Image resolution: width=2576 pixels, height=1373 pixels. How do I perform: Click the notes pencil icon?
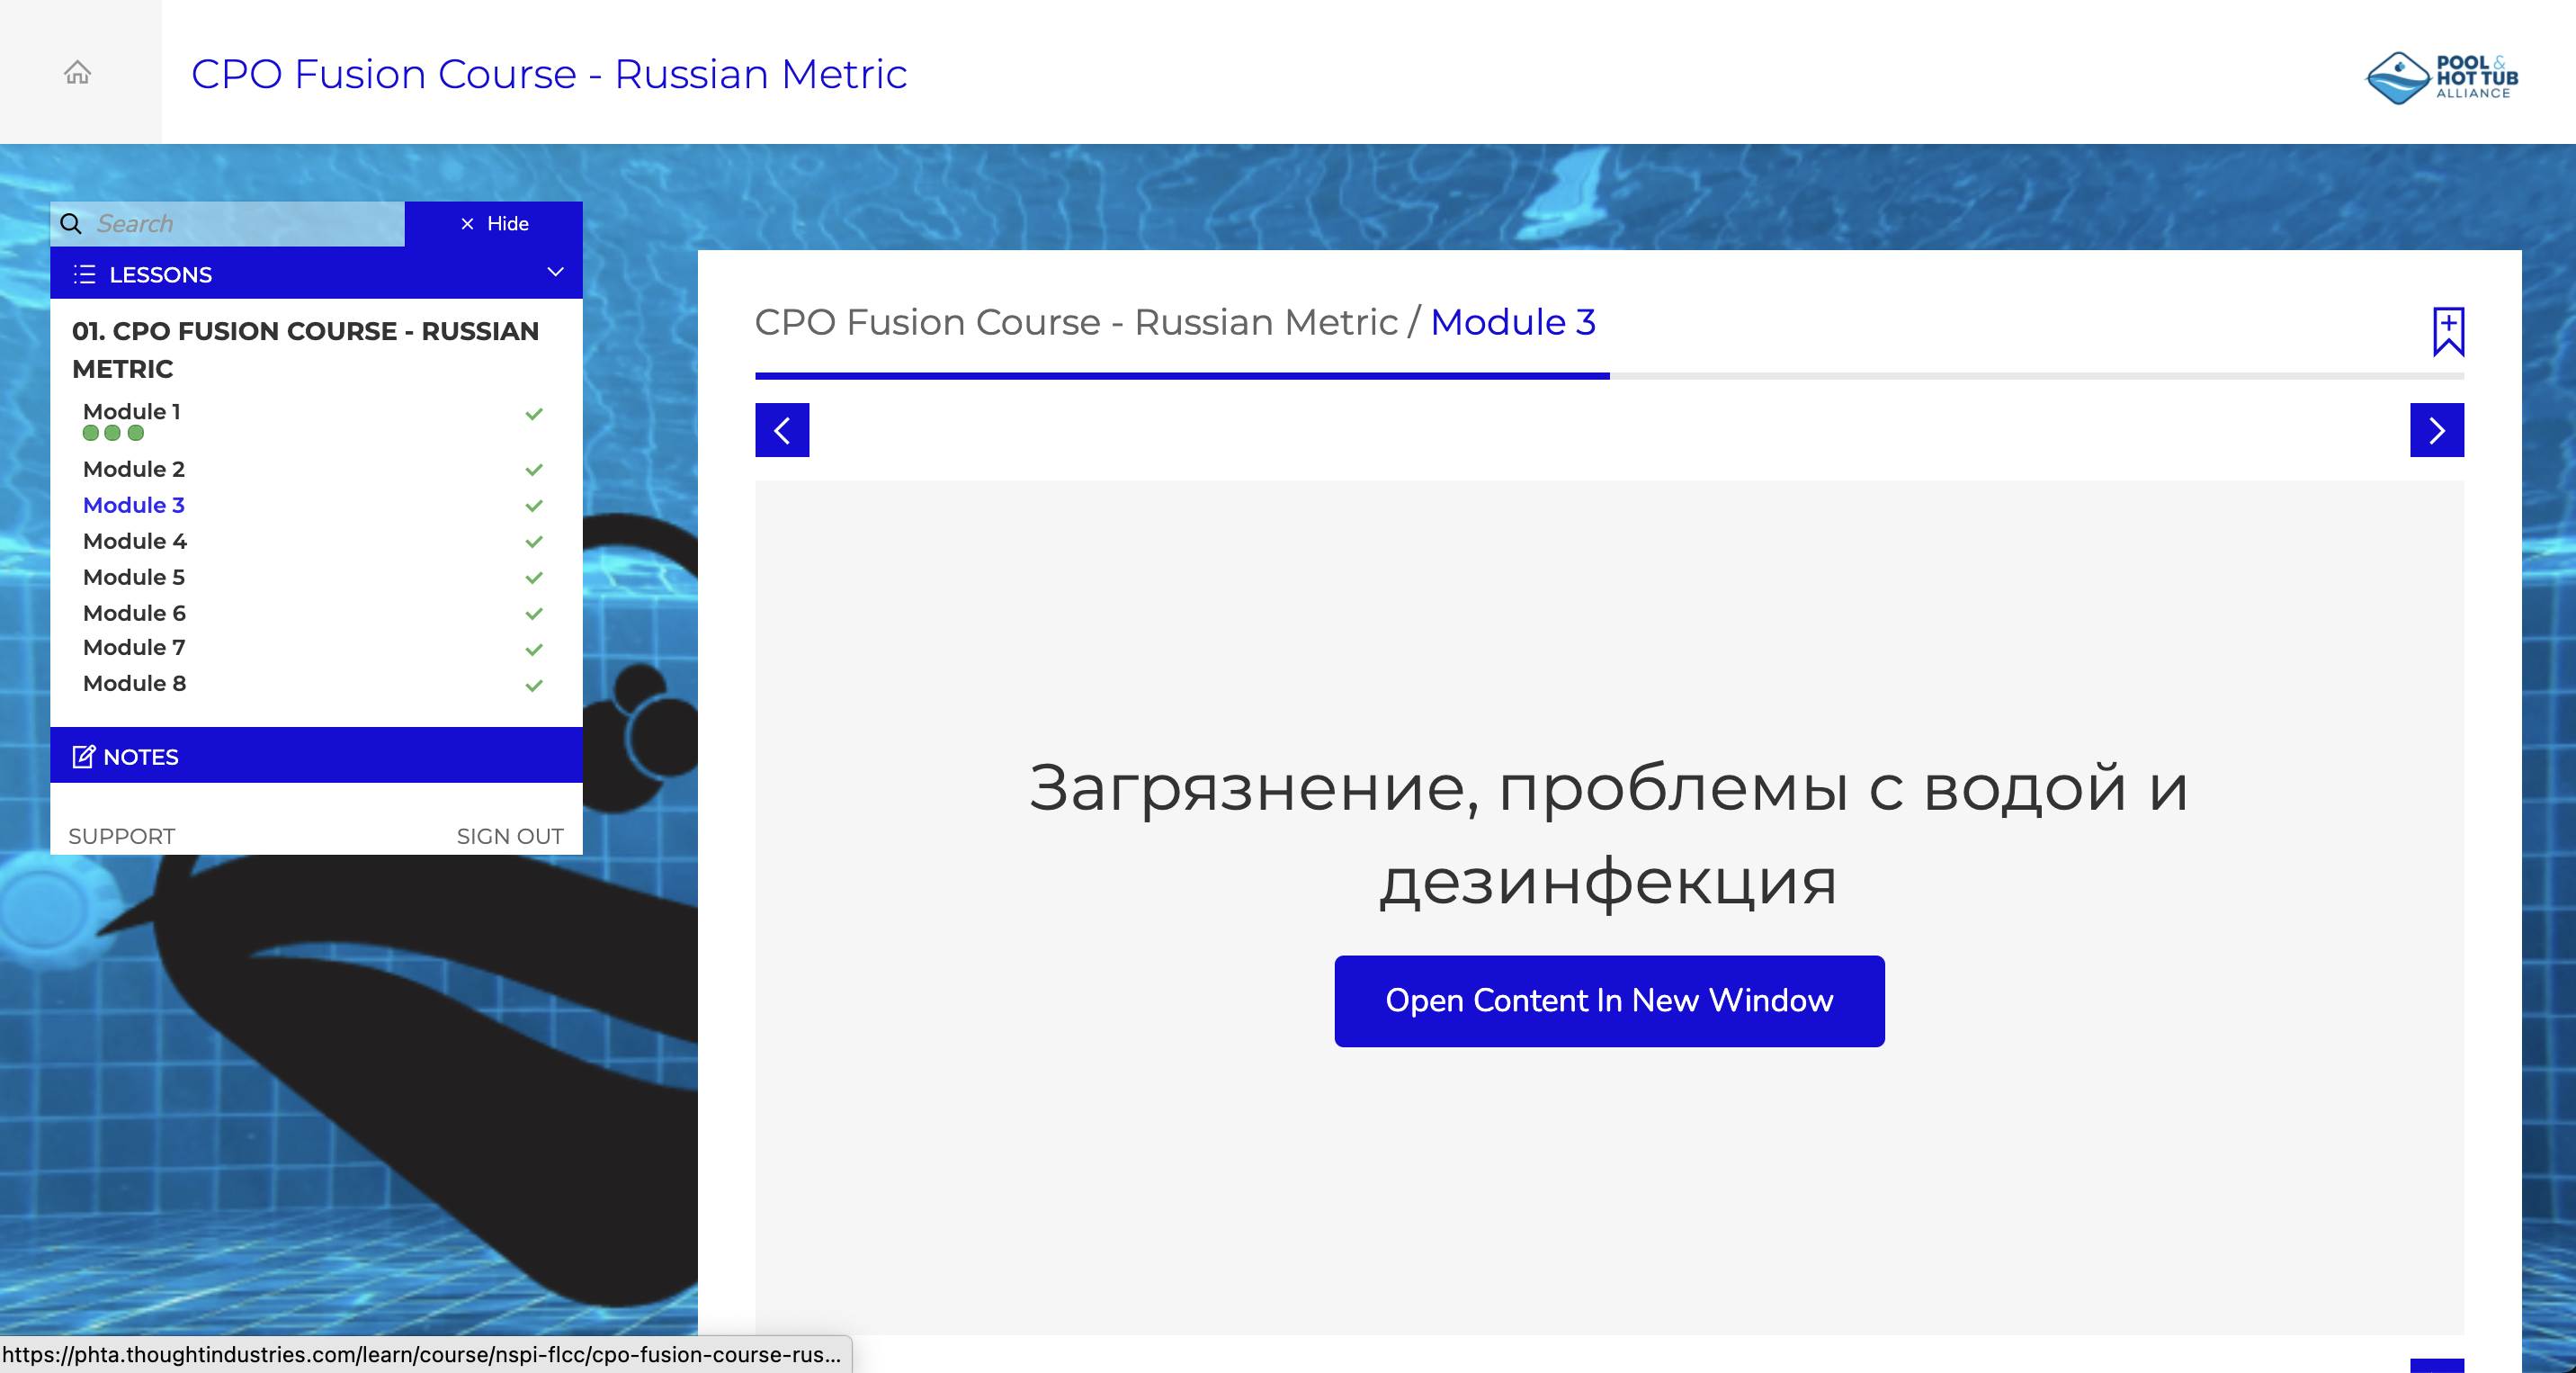click(83, 757)
